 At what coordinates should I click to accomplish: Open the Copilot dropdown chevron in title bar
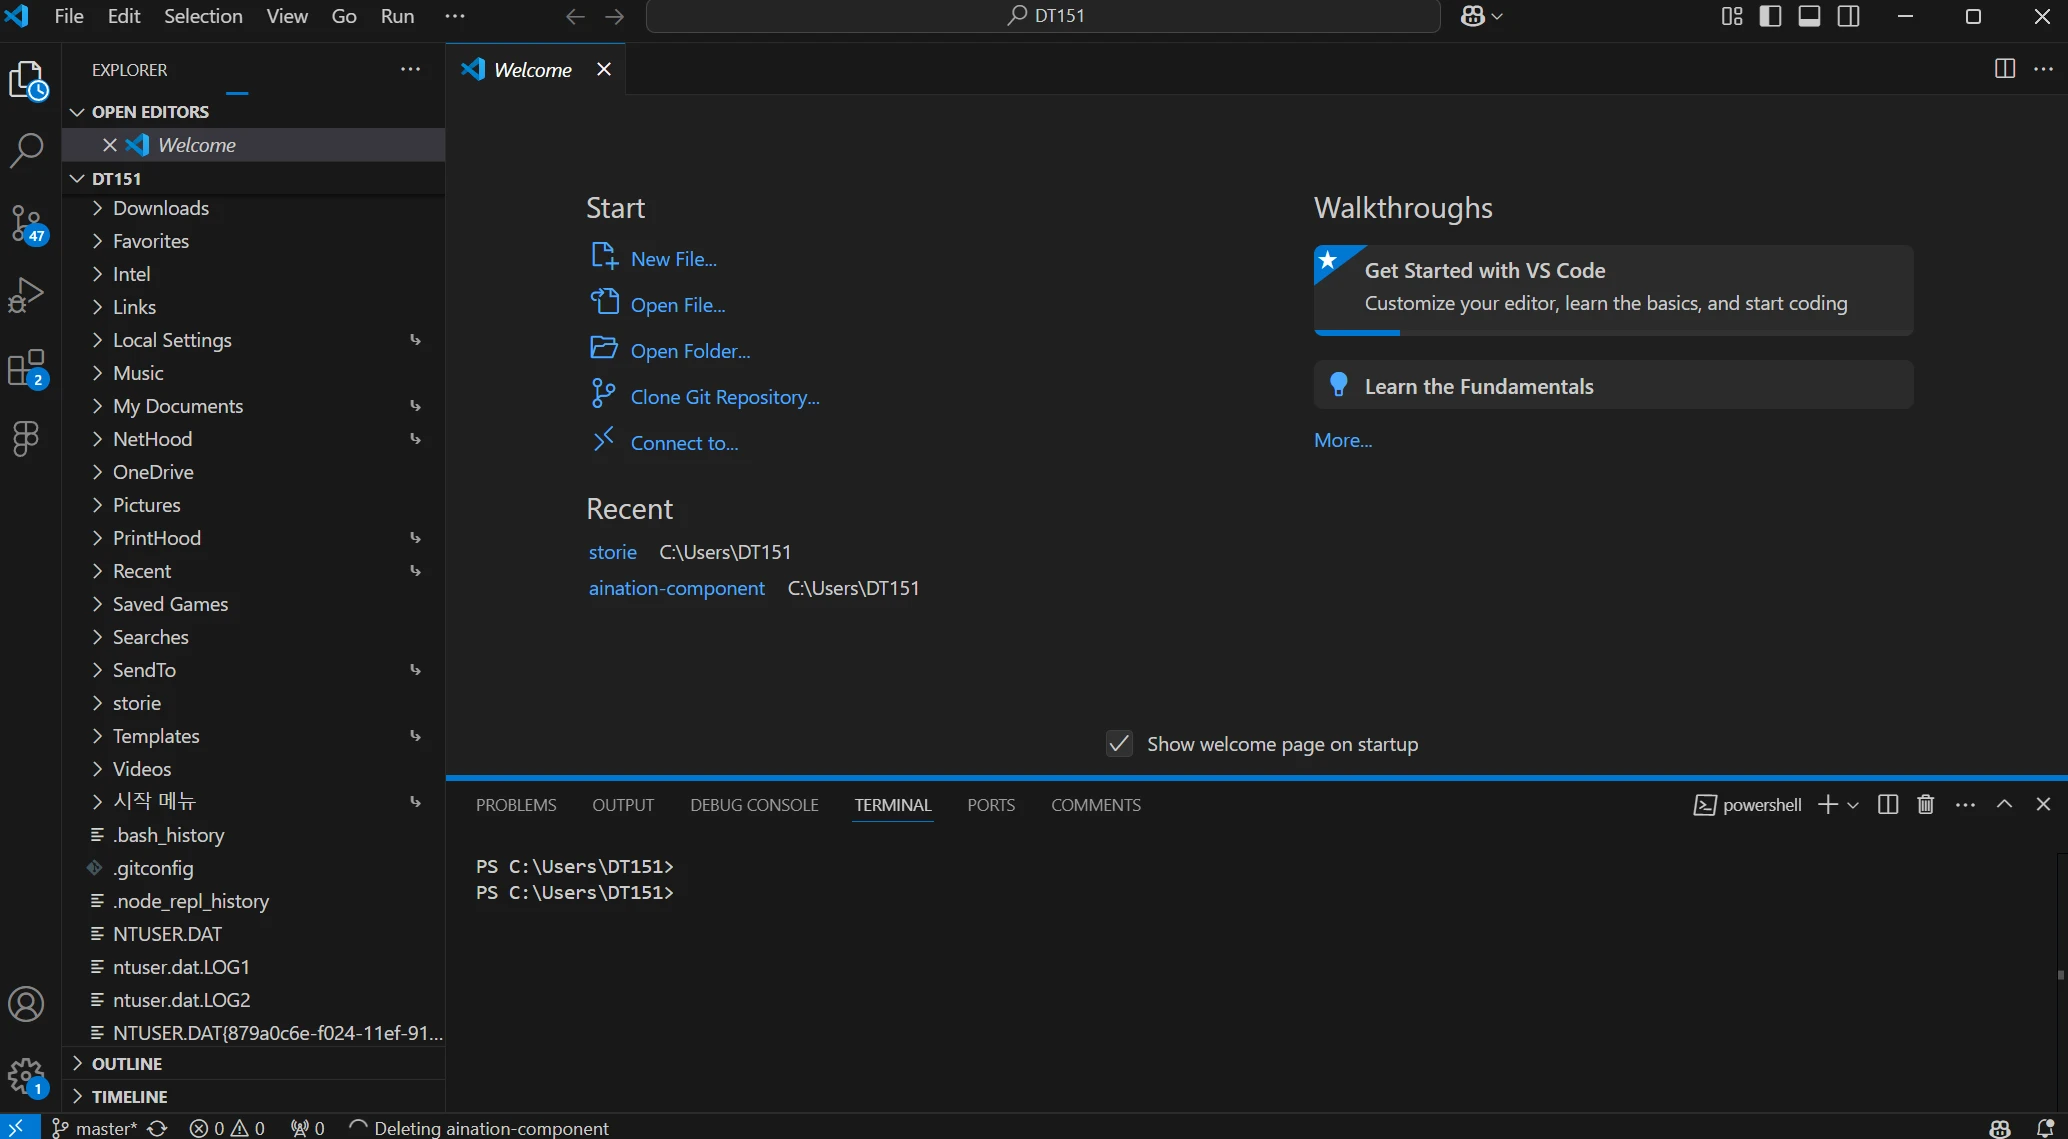(1497, 16)
